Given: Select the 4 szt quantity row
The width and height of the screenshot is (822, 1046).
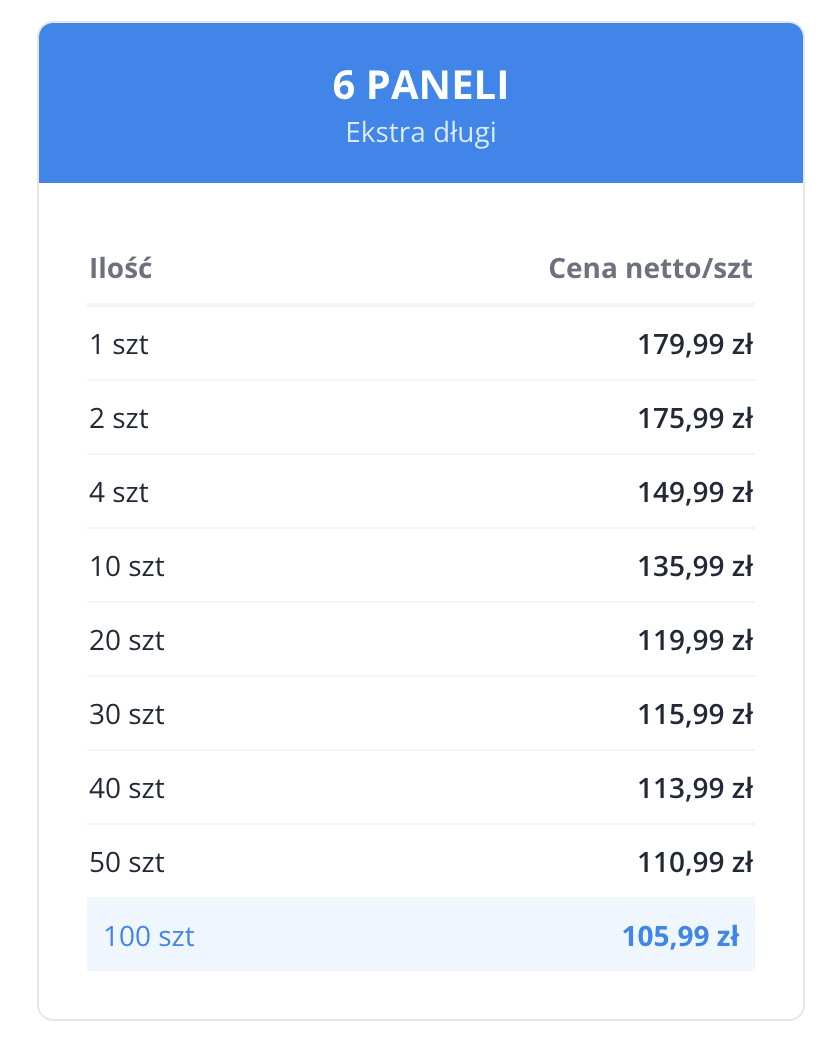Looking at the screenshot, I should coord(119,493).
